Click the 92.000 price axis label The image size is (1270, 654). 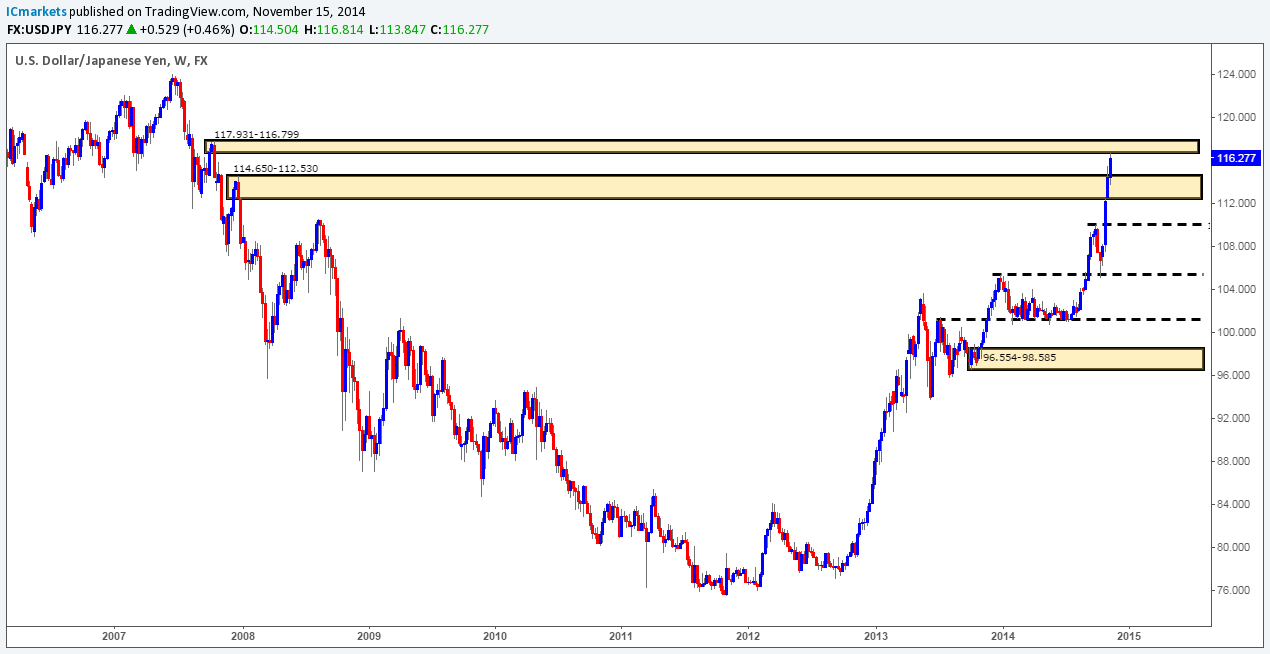click(x=1232, y=418)
